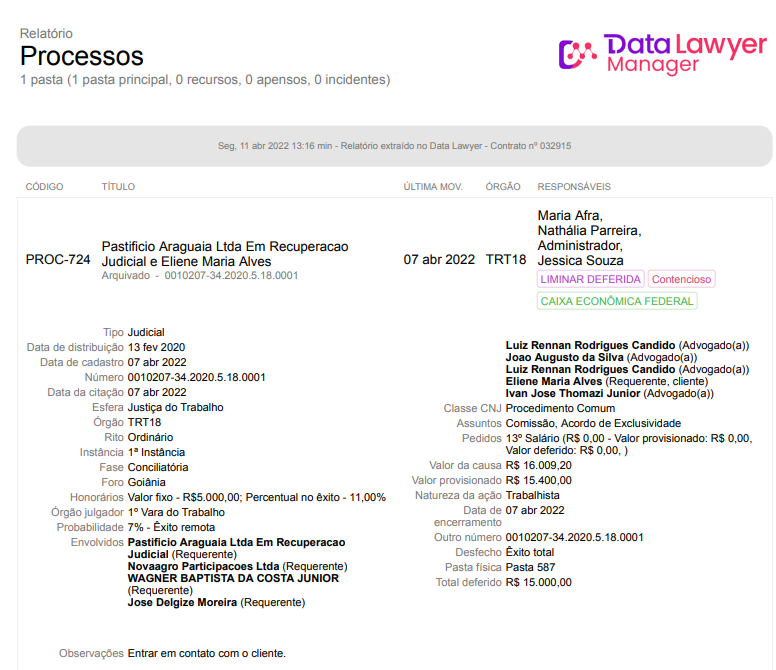The width and height of the screenshot is (776, 670).
Task: Open process code PROC-724
Action: [58, 260]
